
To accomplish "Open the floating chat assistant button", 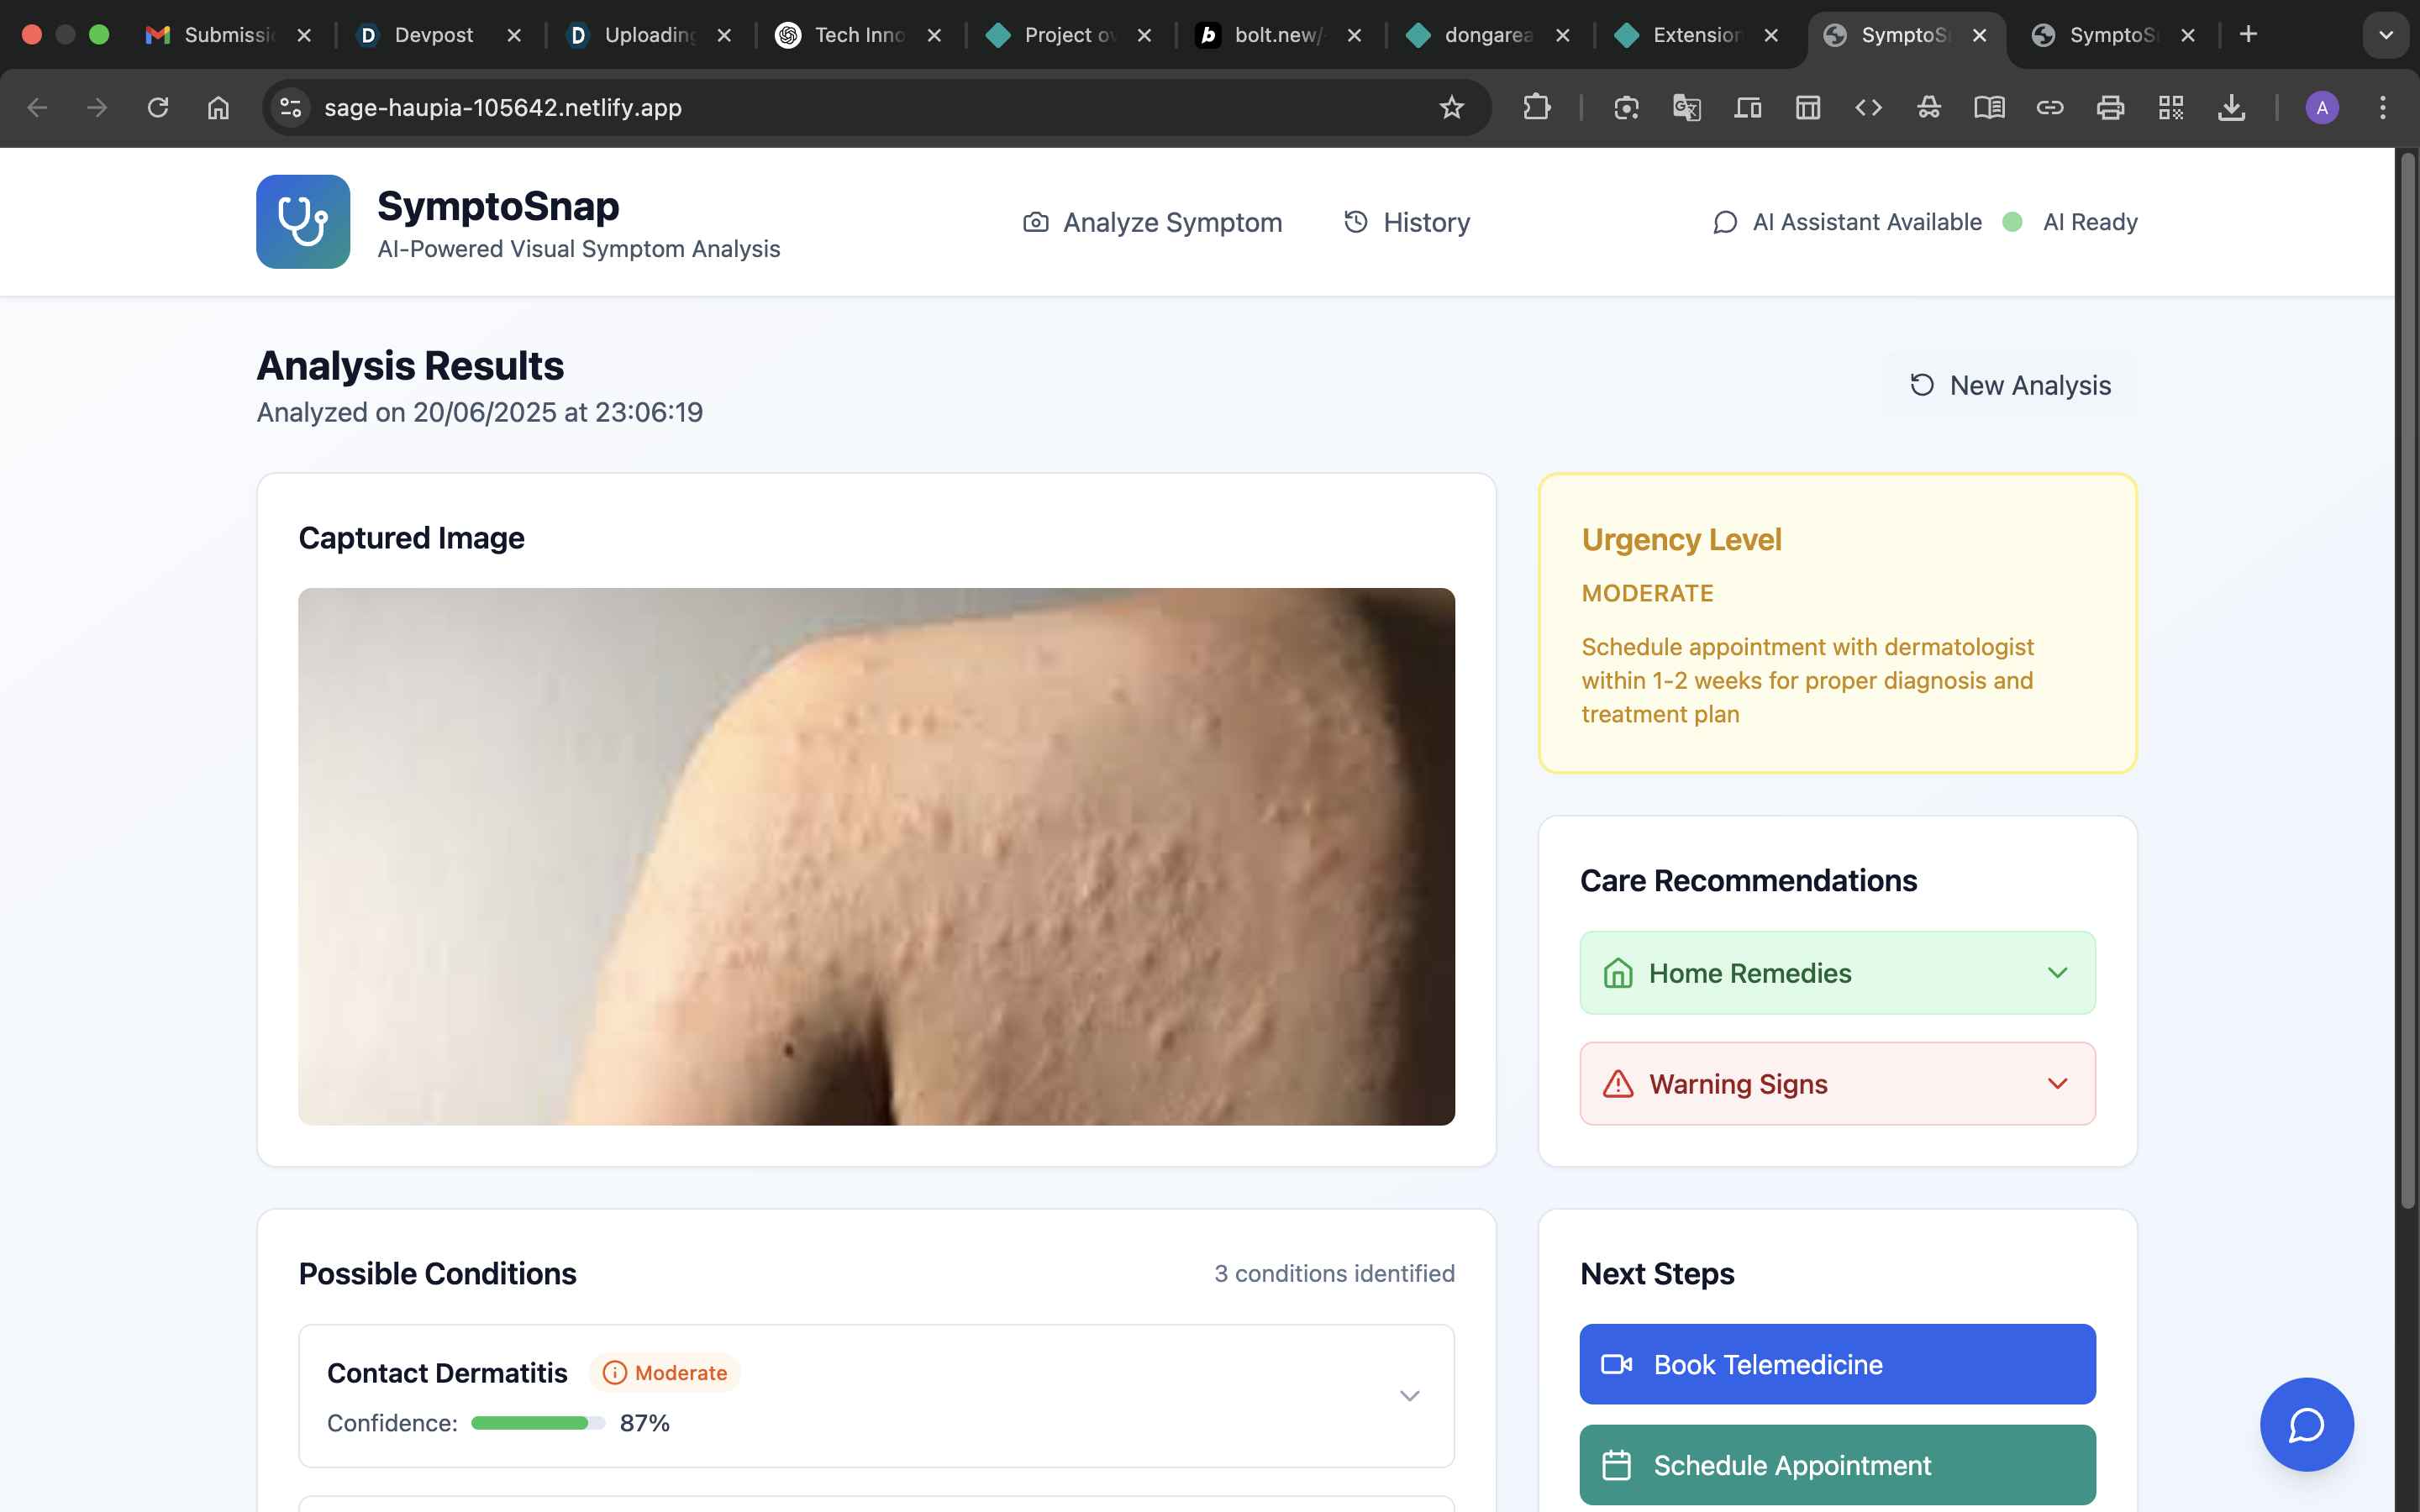I will pyautogui.click(x=2306, y=1424).
